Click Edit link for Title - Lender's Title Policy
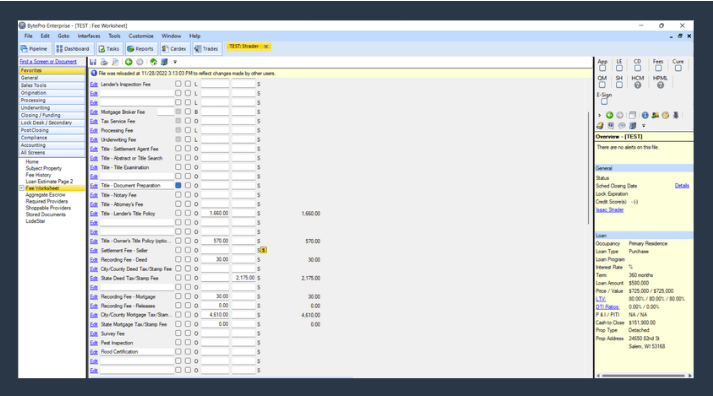The image size is (713, 396). tap(94, 213)
